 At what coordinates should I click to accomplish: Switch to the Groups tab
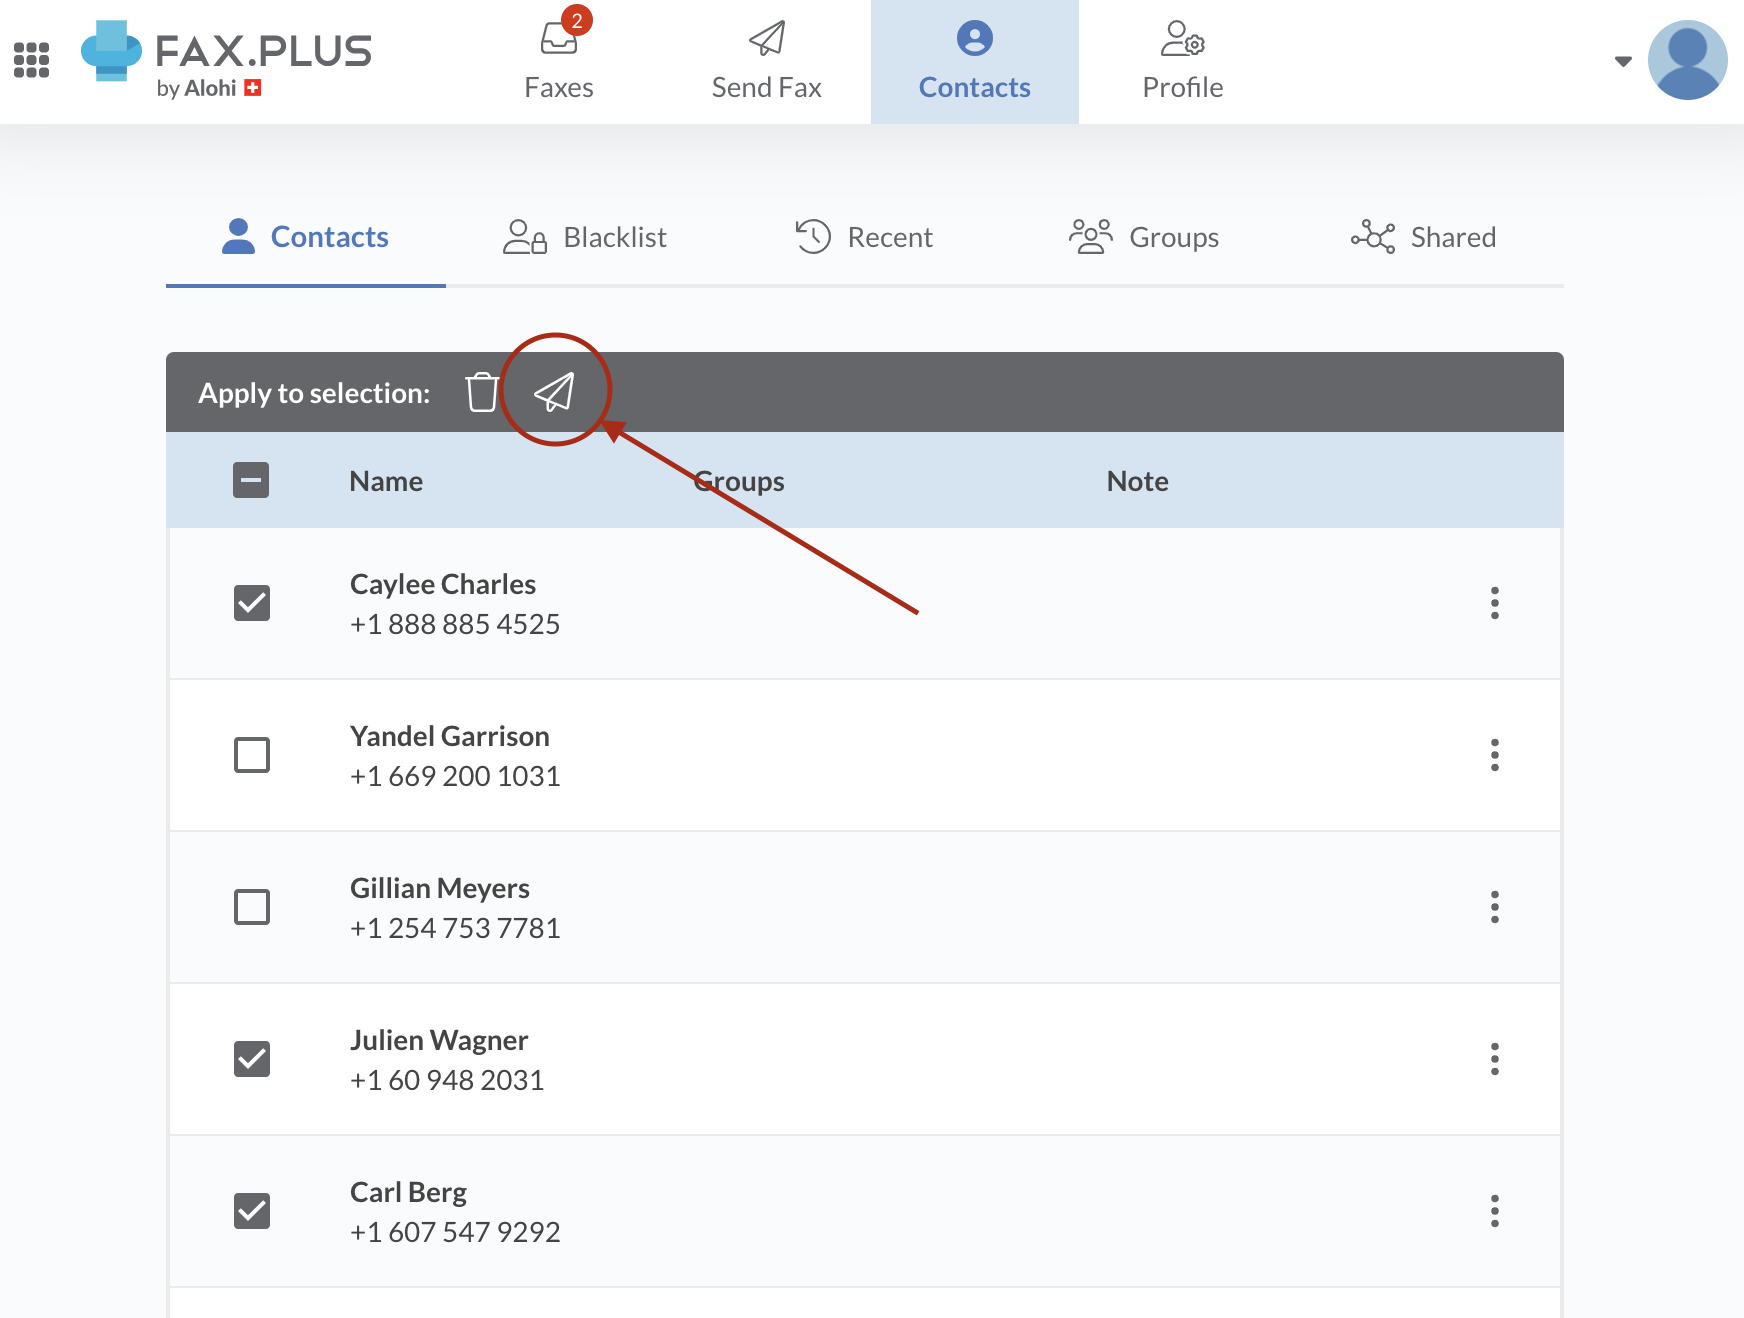[1144, 237]
